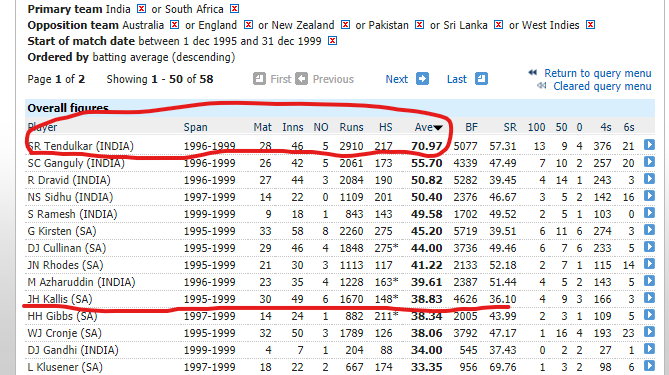
Task: Open JN Rhodes (SA) player link
Action: 65,265
